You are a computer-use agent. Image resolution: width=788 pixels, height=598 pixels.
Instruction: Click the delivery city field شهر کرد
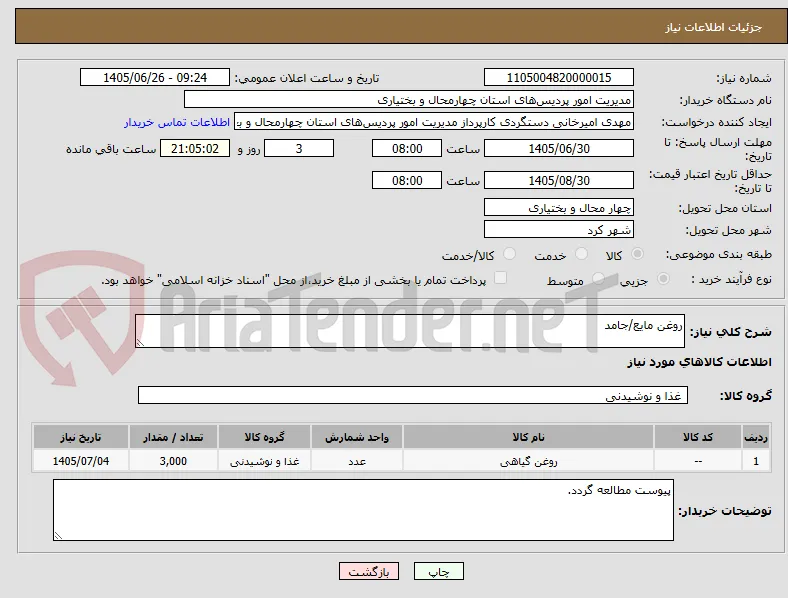(x=558, y=229)
